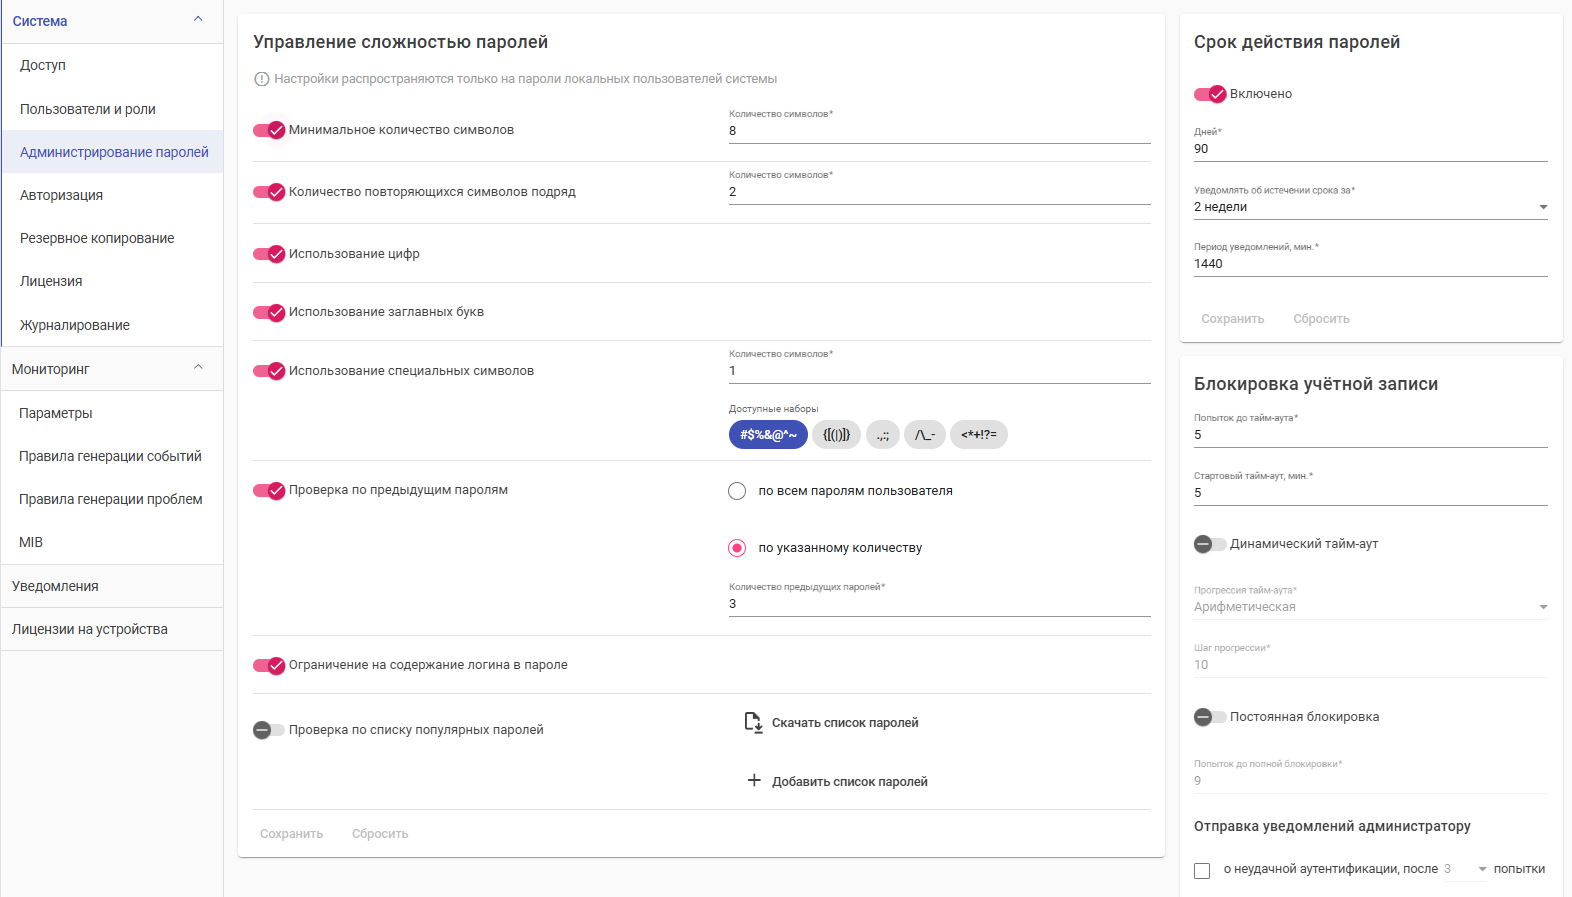Viewport: 1572px width, 897px height.
Task: Open the expiry notification period dropdown
Action: pos(1370,207)
